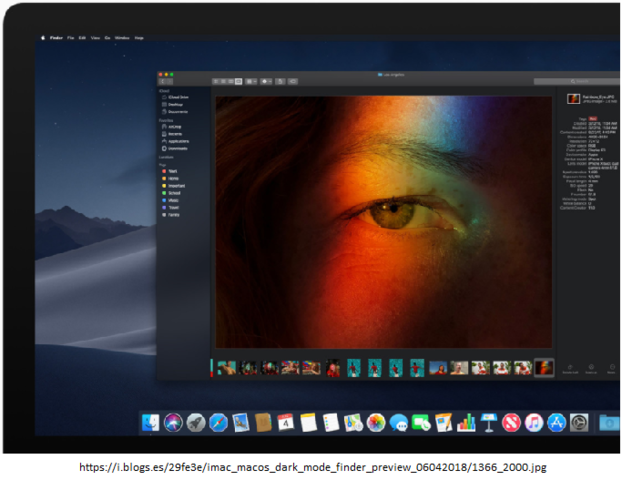Switch Finder to column view

230,81
